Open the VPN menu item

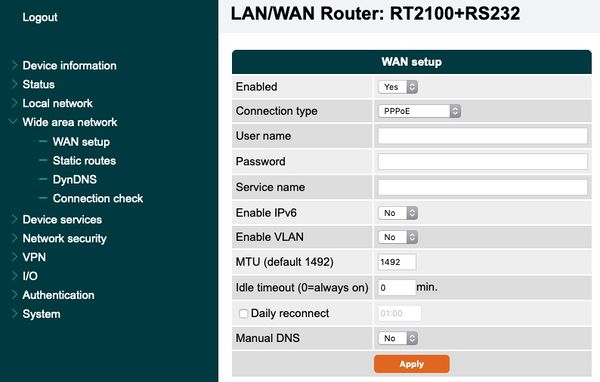click(x=34, y=257)
